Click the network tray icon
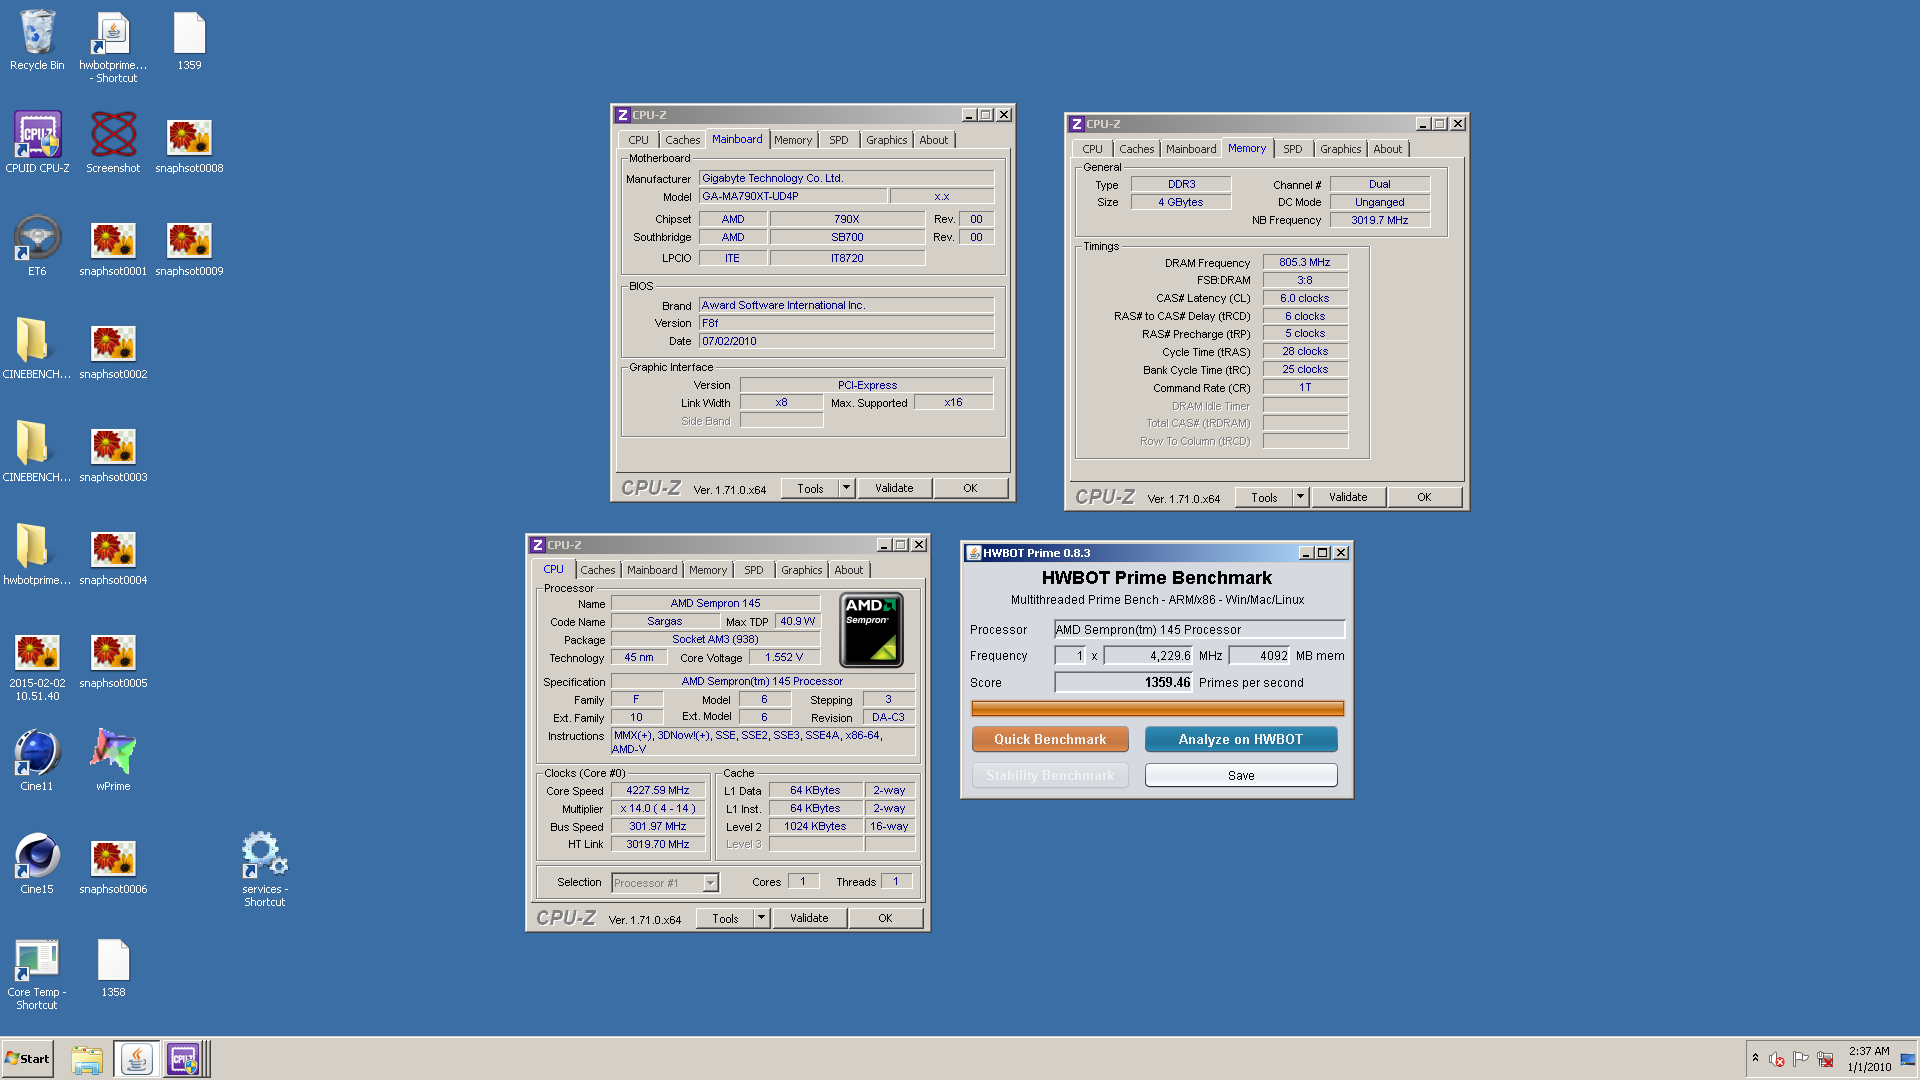This screenshot has height=1080, width=1920. (x=1825, y=1059)
